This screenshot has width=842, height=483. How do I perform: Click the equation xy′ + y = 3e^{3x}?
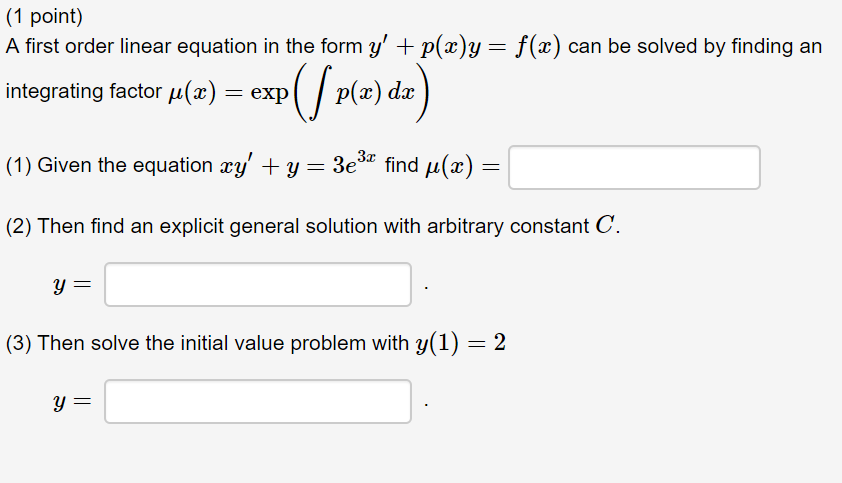tap(298, 164)
